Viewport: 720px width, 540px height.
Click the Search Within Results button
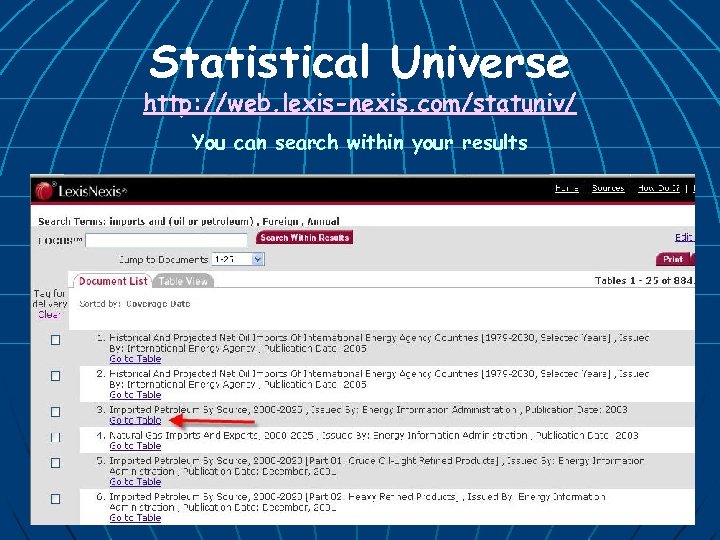click(304, 237)
